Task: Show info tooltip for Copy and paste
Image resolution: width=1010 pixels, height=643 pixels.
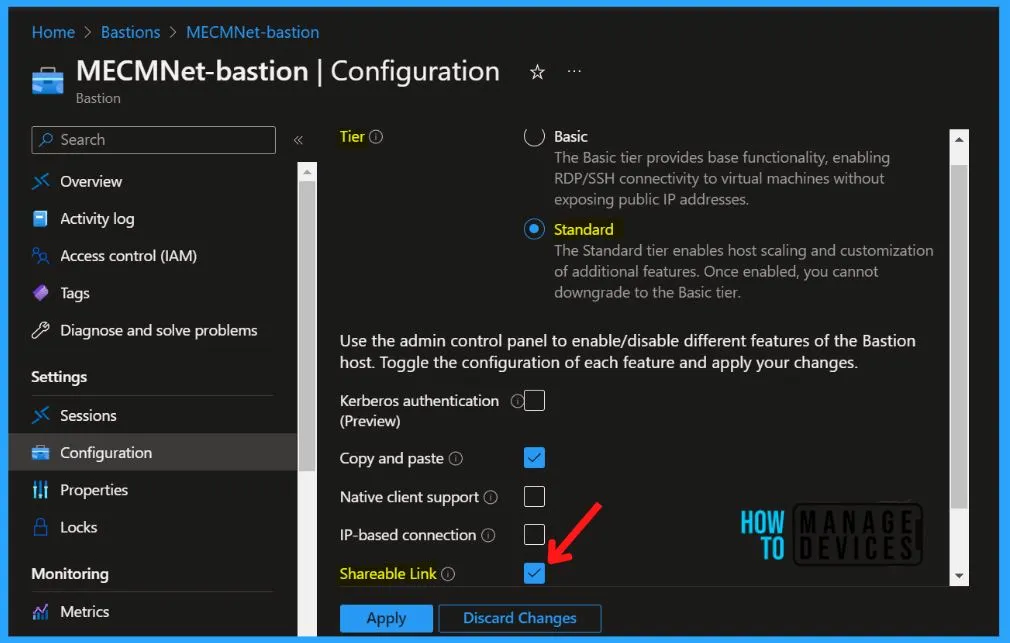Action: (x=455, y=459)
